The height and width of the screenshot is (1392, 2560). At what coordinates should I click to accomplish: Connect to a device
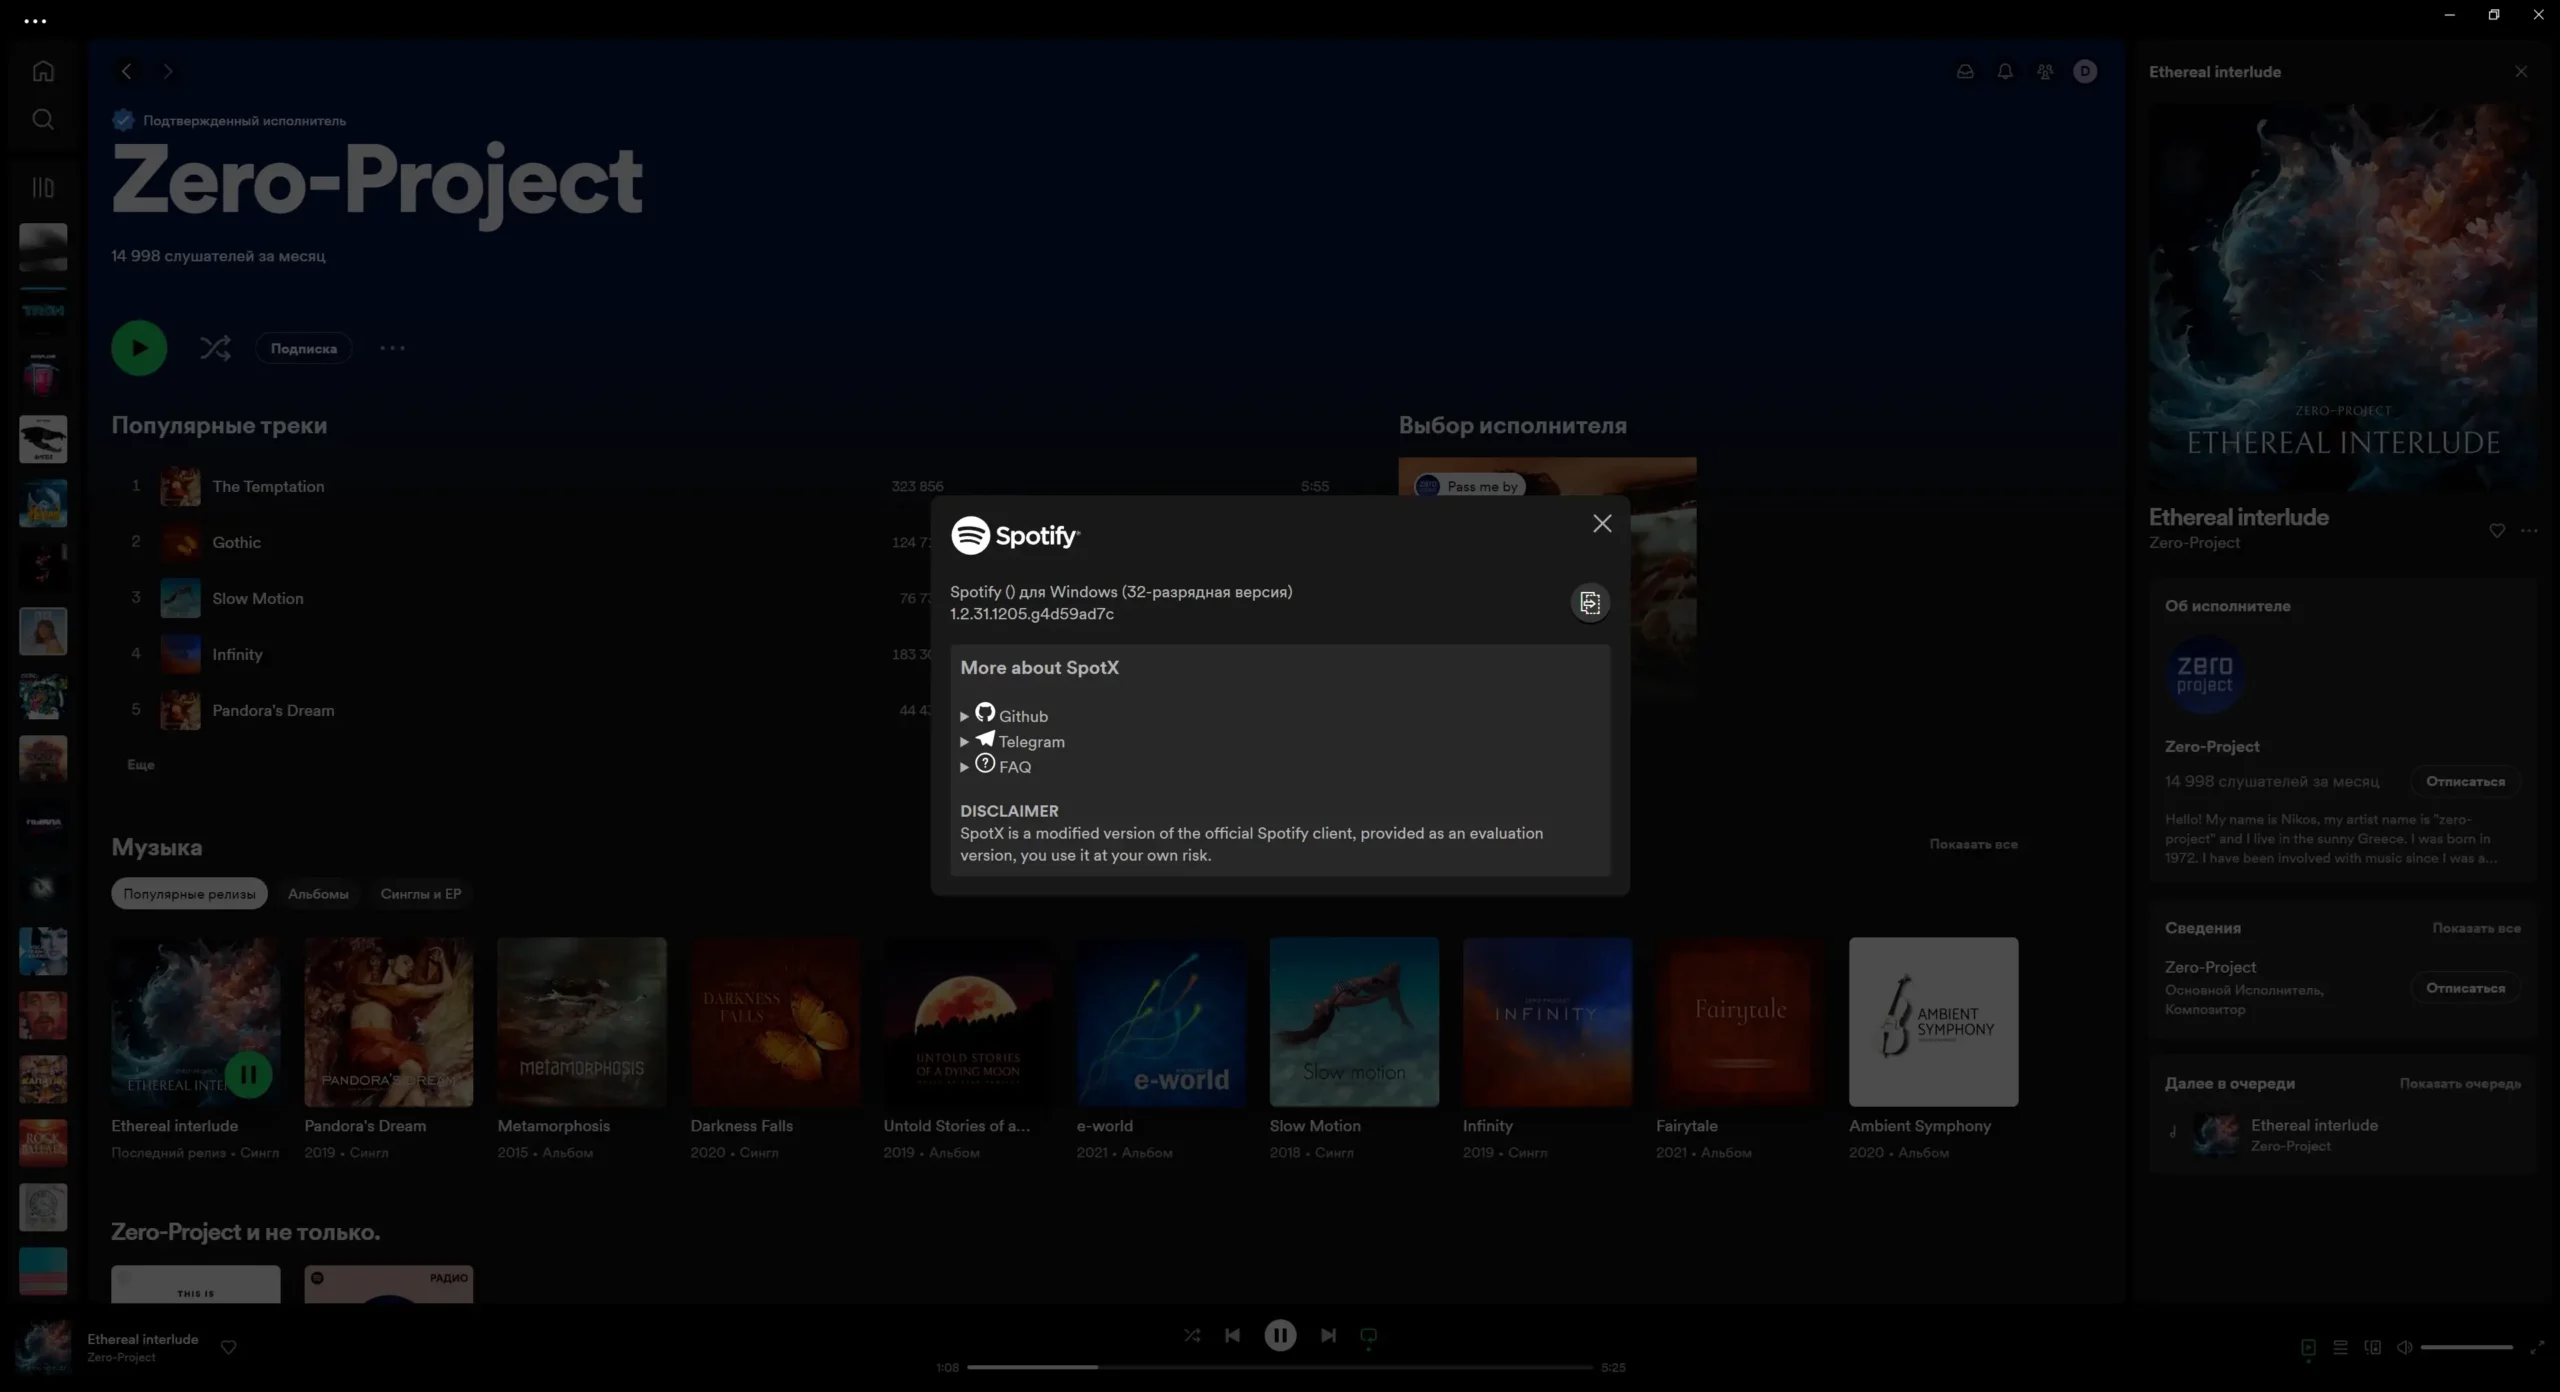point(2371,1347)
